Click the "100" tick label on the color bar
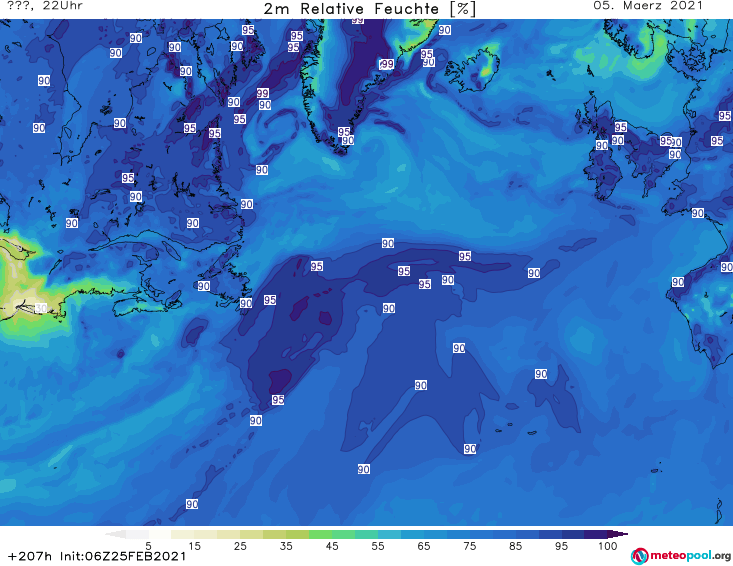 coord(608,546)
